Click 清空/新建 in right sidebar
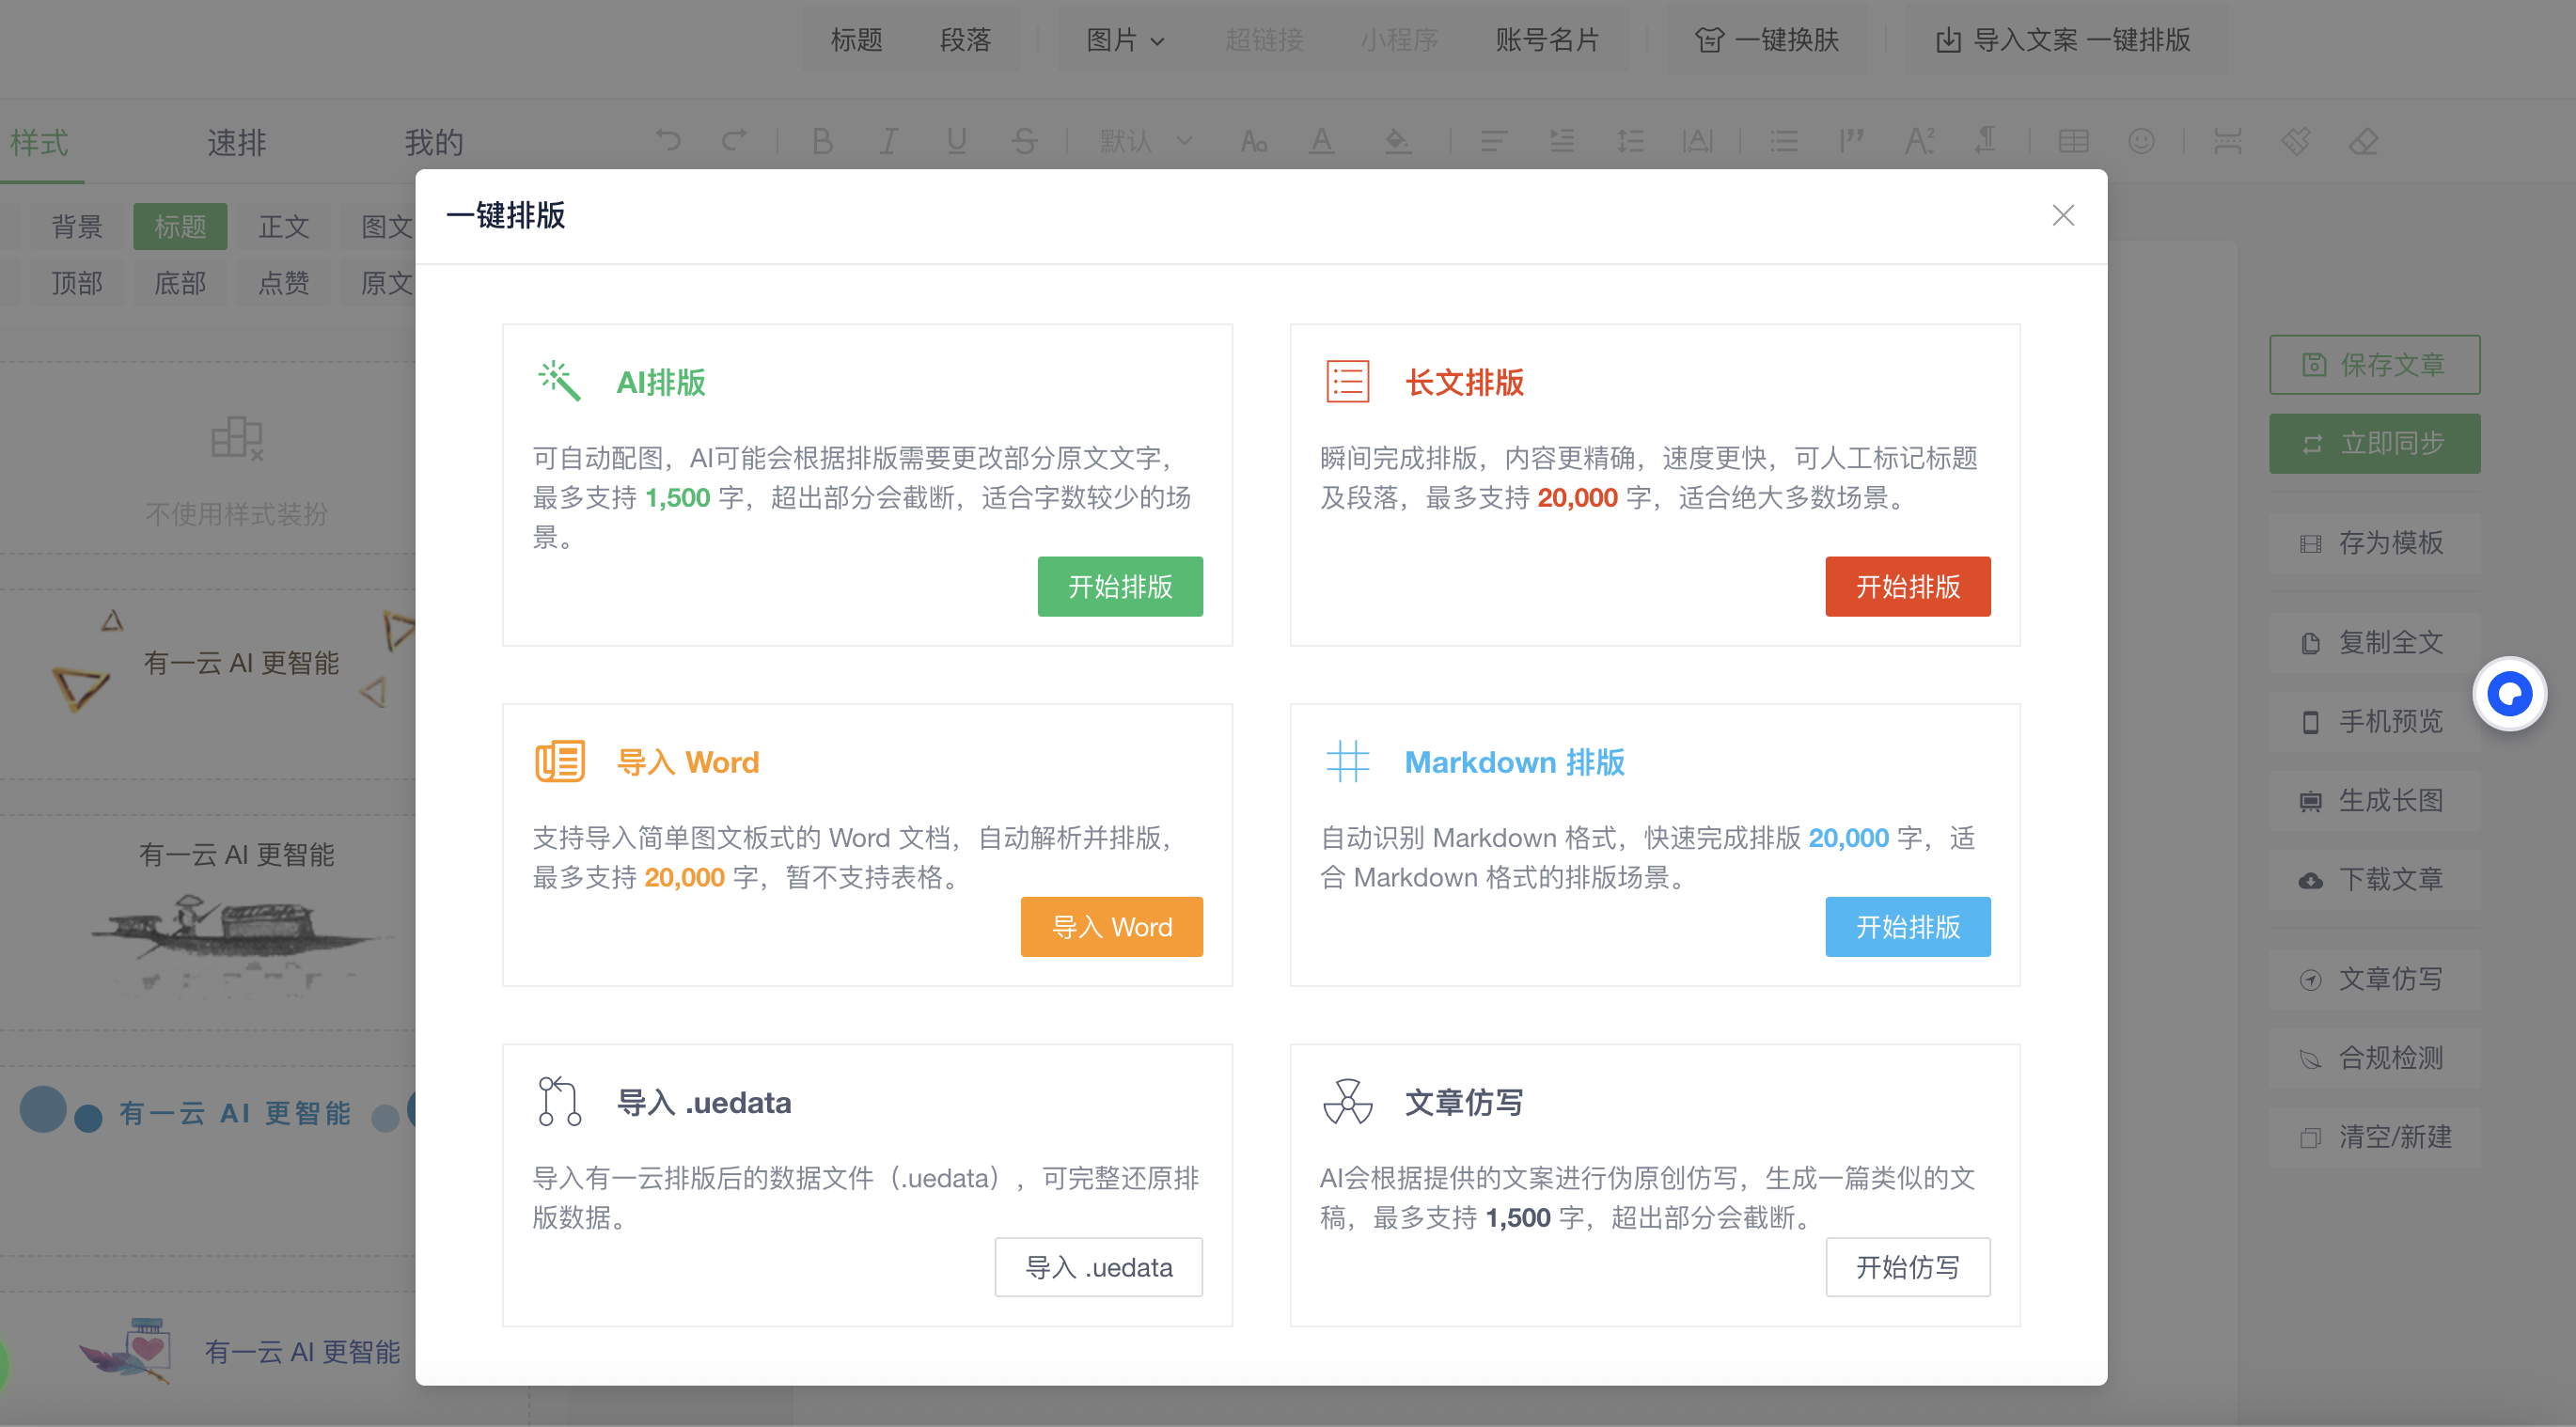 click(x=2374, y=1136)
